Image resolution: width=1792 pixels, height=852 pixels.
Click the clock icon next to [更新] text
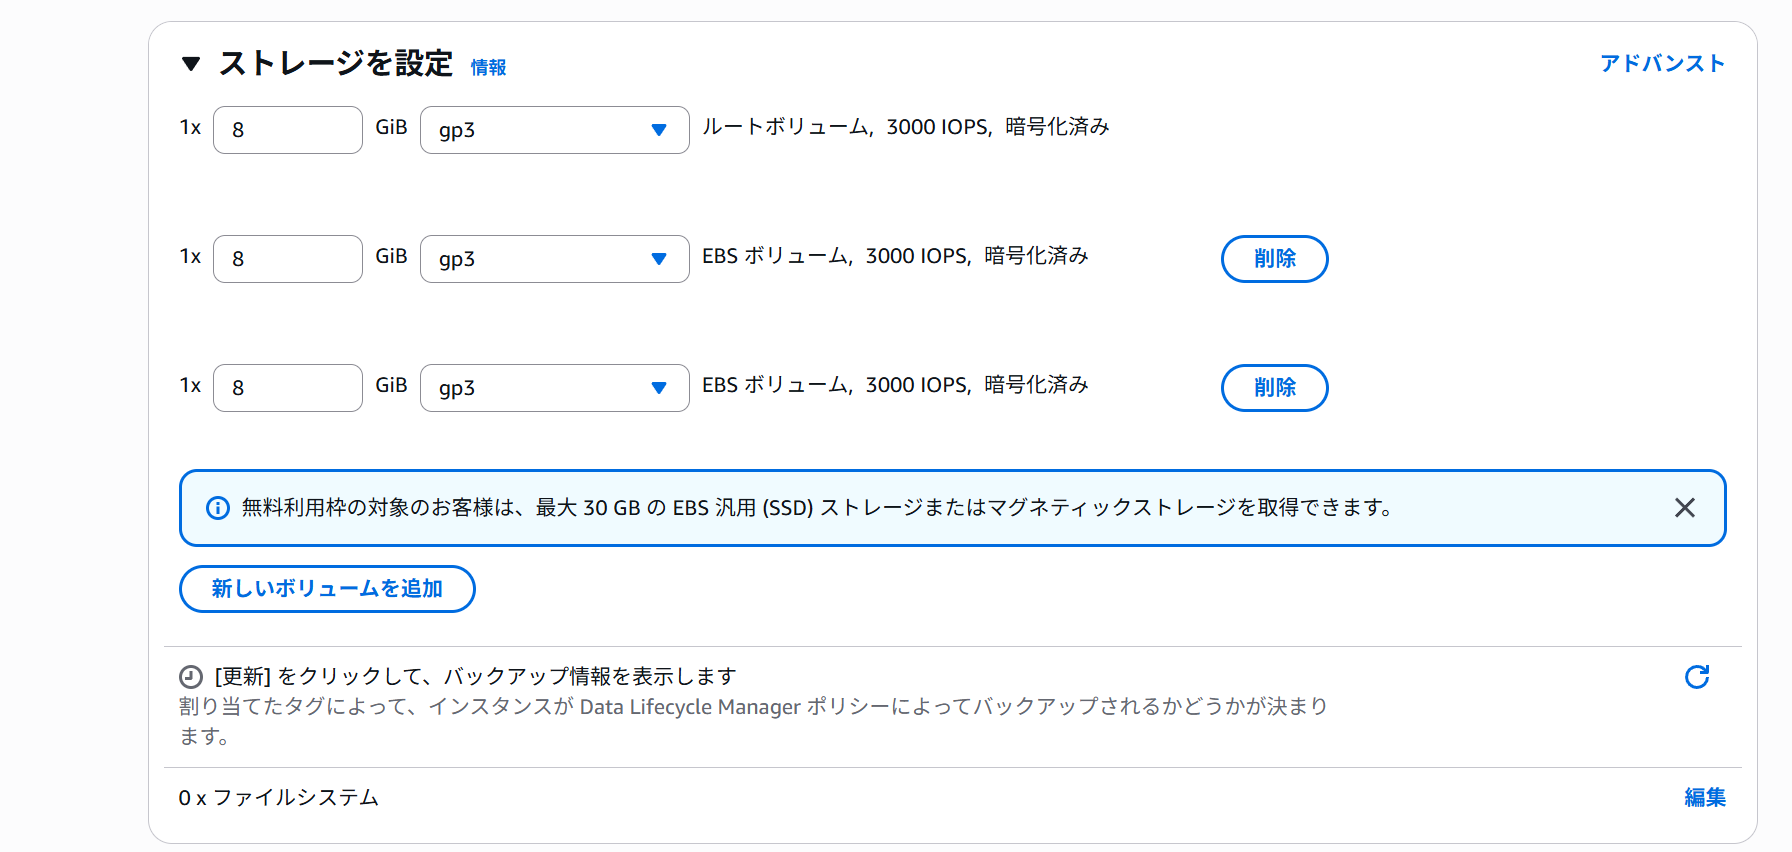pyautogui.click(x=191, y=677)
